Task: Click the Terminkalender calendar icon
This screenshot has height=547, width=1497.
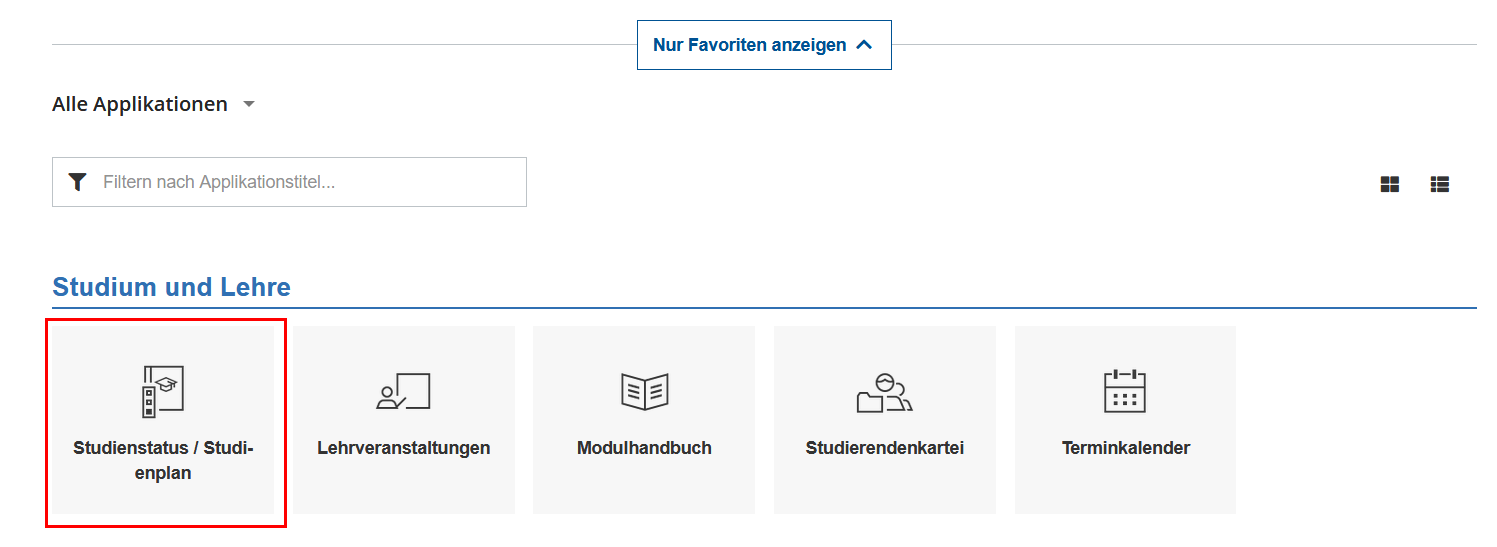Action: pos(1125,391)
